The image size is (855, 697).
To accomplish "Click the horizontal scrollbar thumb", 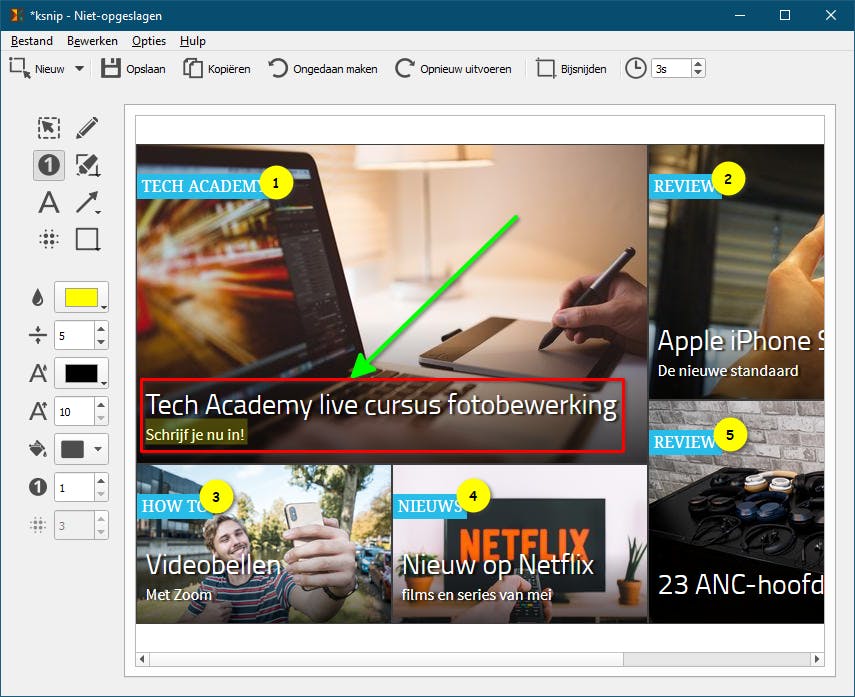I will pos(387,659).
